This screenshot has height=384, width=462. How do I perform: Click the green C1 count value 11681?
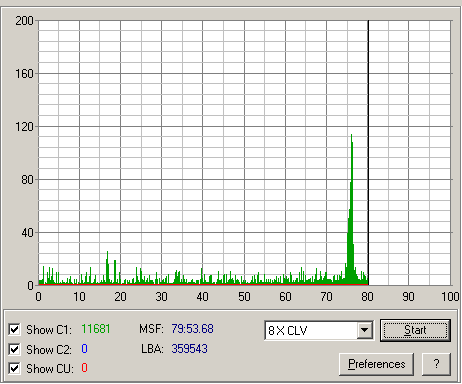tap(96, 329)
